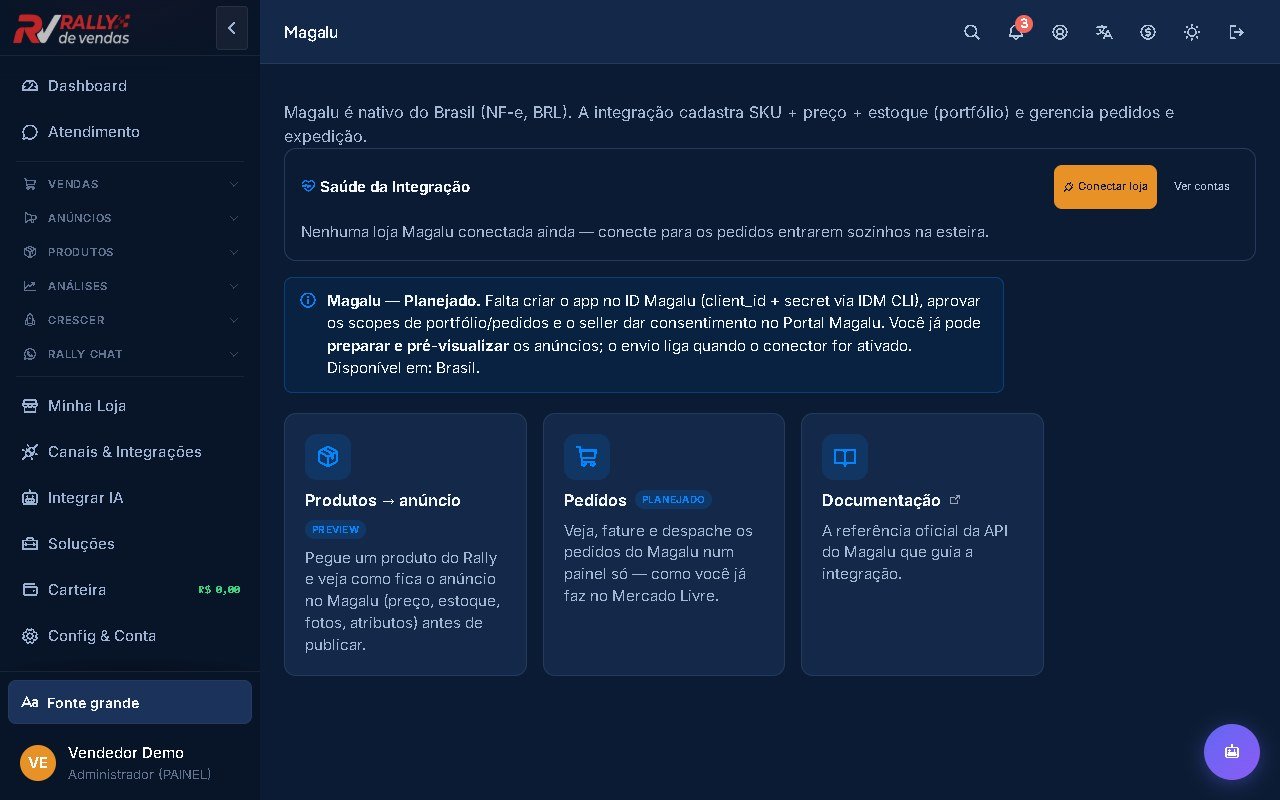Click the PLANEJADO badge on Pedidos
The image size is (1280, 800).
click(673, 500)
